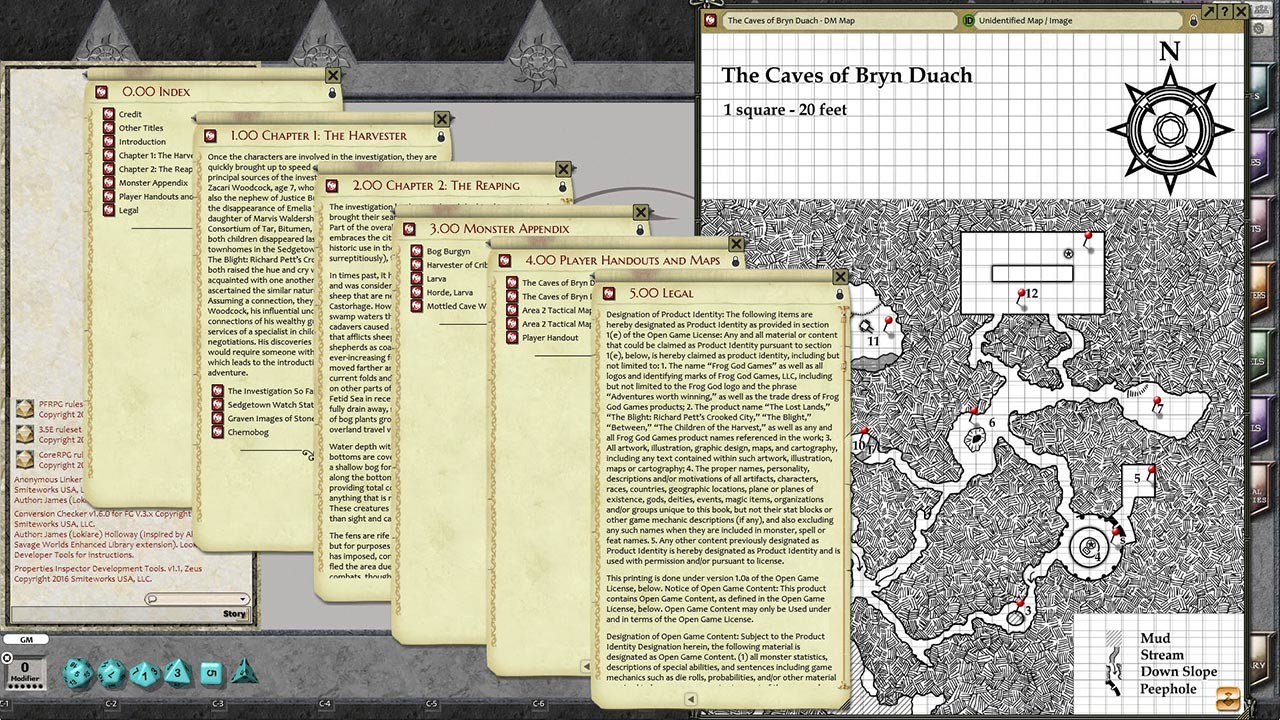The image size is (1280, 720).
Task: Open the Credit story link icon
Action: (109, 115)
